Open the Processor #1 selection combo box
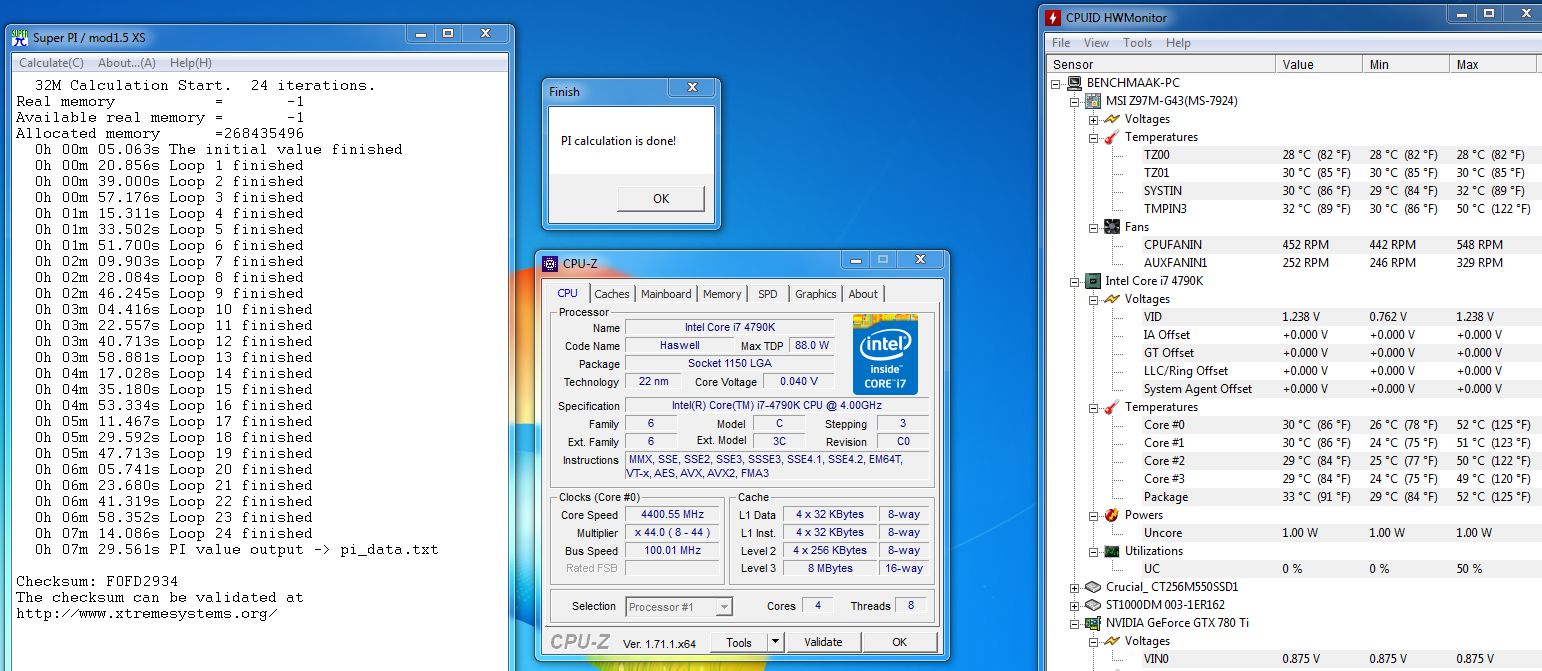Image resolution: width=1542 pixels, height=671 pixels. click(x=680, y=606)
